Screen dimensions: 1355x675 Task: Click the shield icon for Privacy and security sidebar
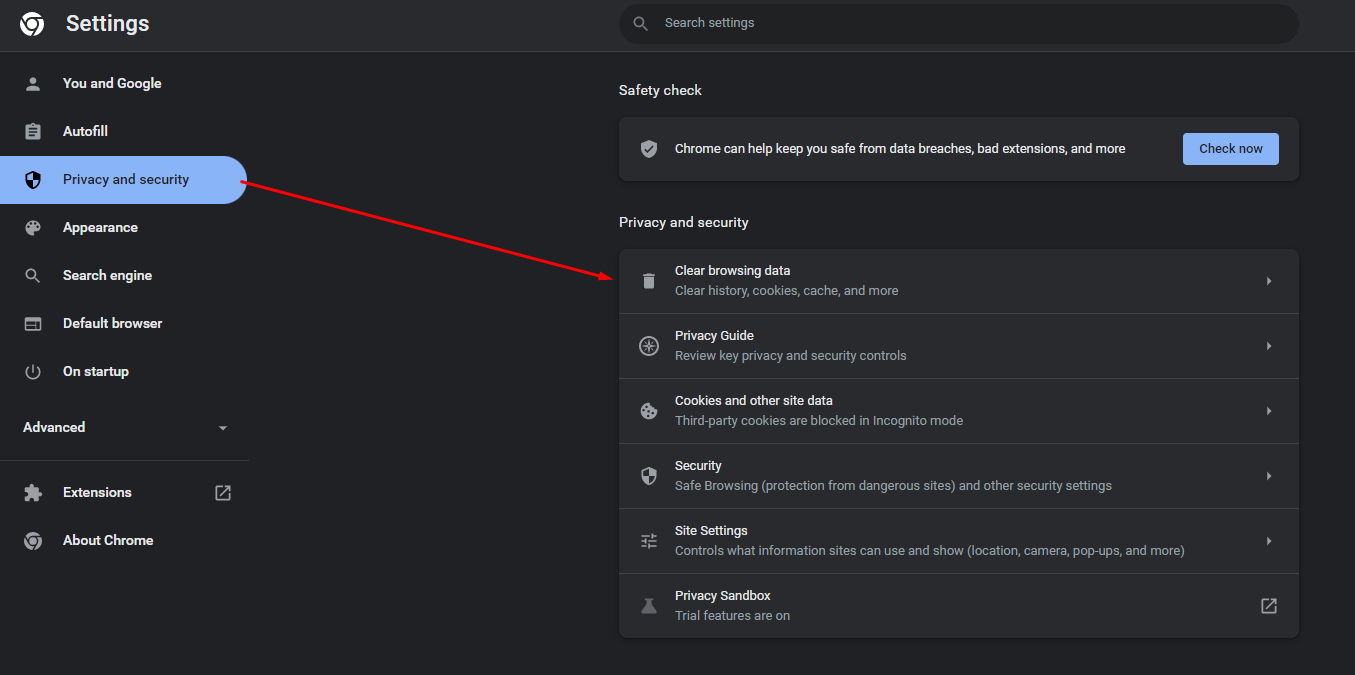tap(33, 180)
